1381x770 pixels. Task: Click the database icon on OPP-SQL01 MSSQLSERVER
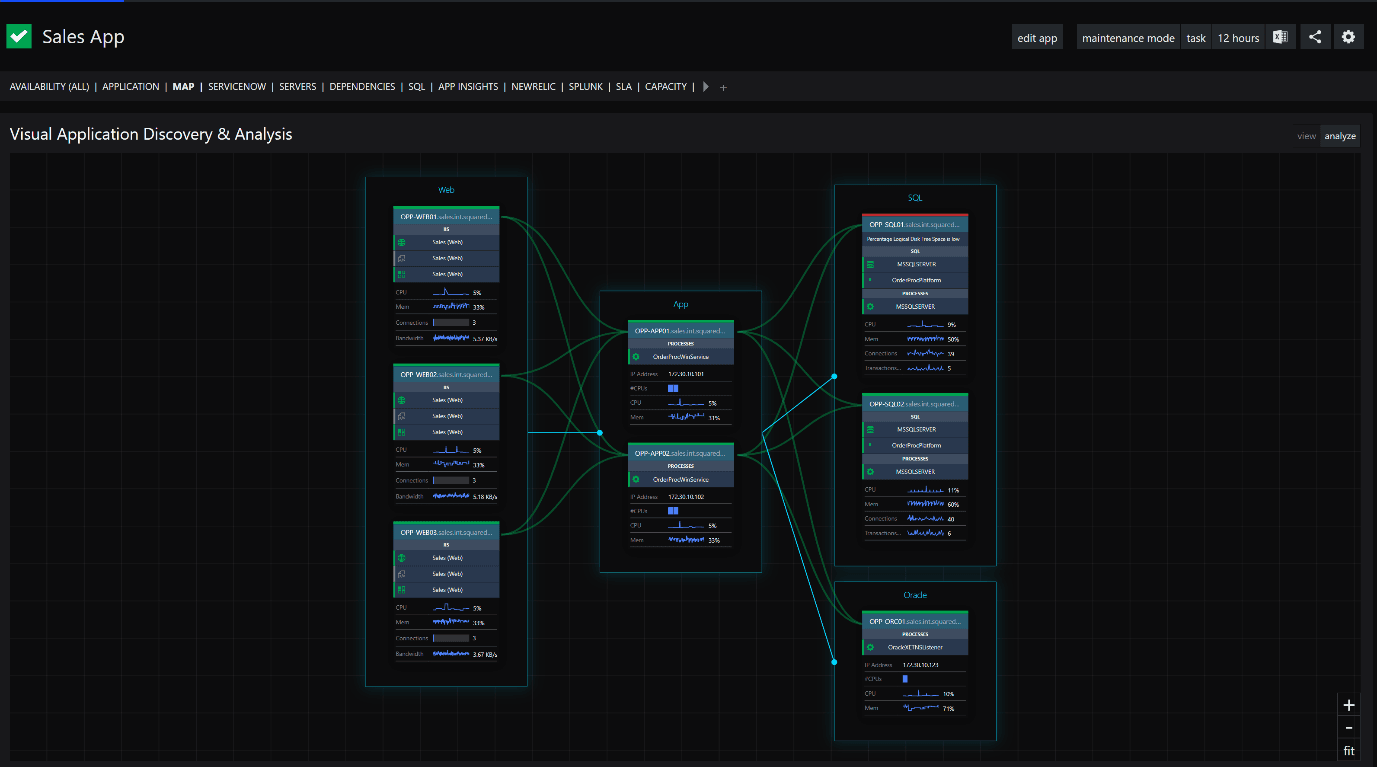point(870,264)
